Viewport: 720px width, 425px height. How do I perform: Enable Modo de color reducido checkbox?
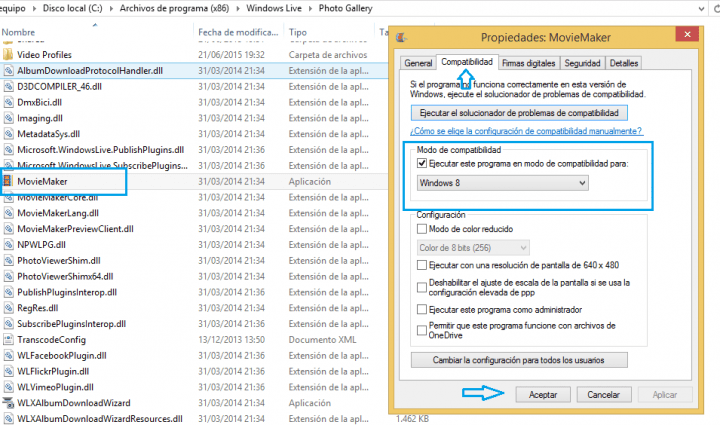422,229
